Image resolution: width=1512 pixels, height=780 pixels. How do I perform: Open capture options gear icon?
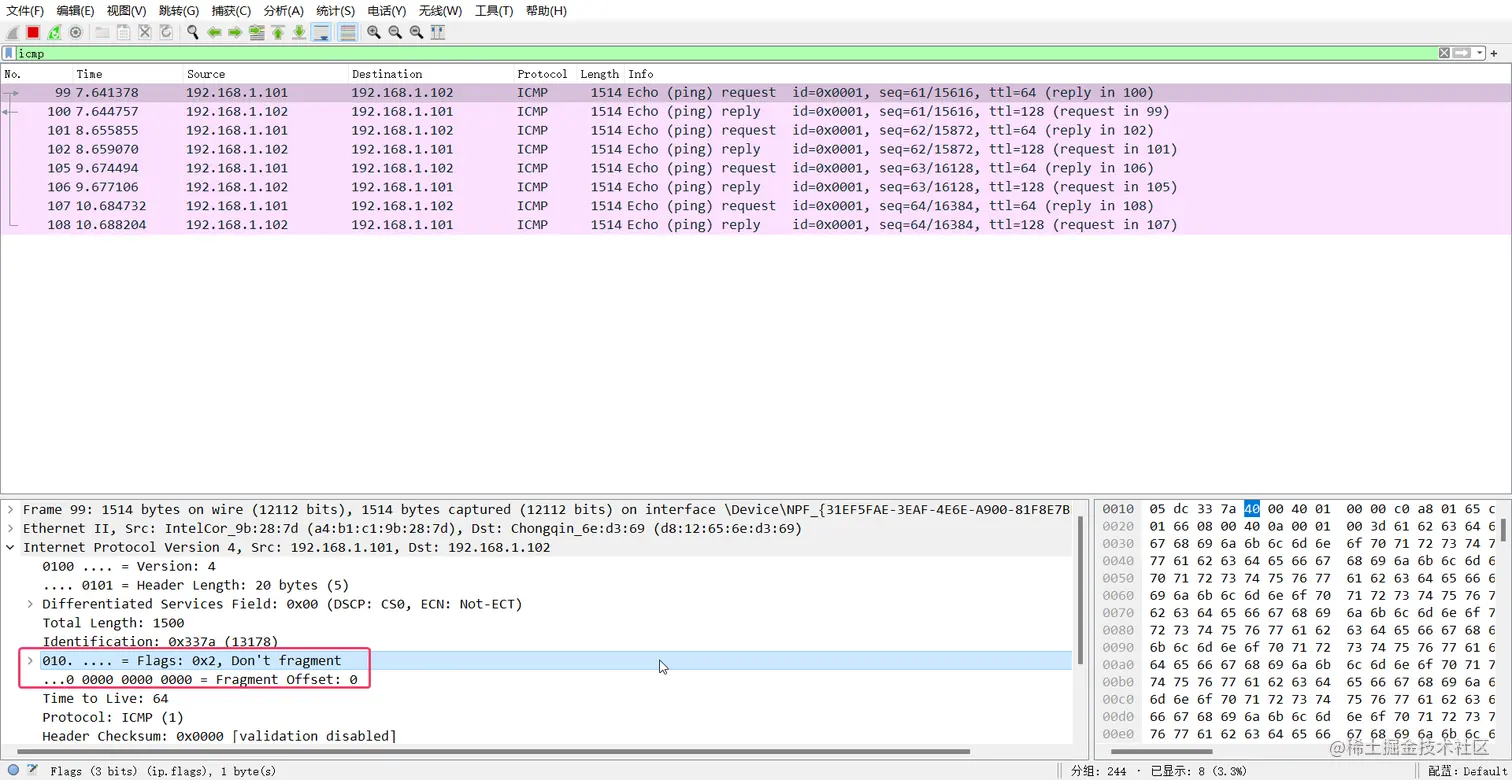coord(75,32)
